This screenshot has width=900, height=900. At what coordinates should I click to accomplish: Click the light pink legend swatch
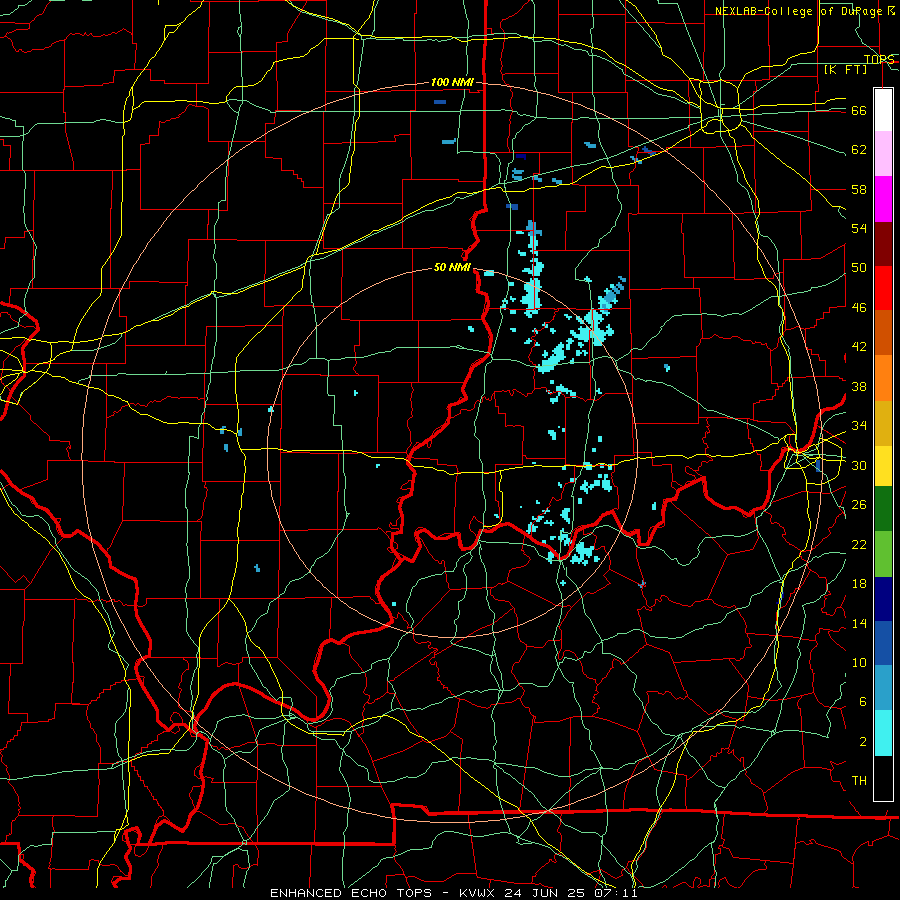(x=883, y=153)
